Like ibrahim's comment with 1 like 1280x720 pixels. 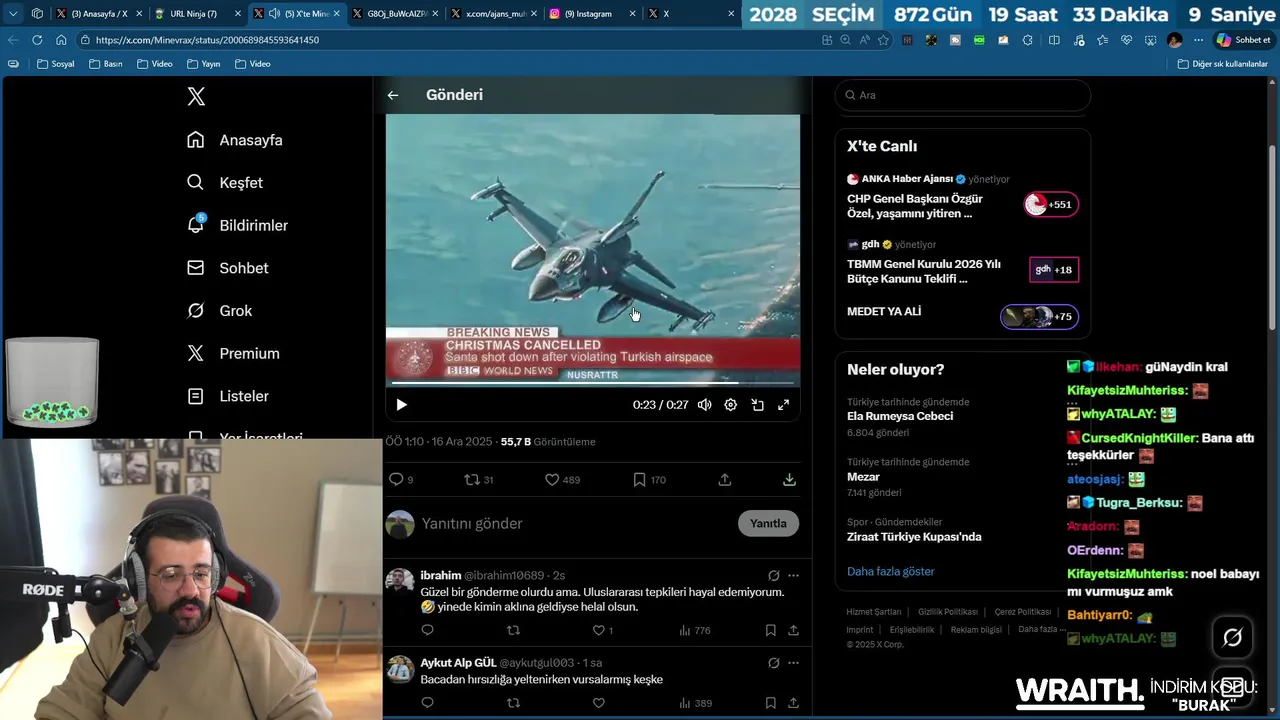point(603,630)
